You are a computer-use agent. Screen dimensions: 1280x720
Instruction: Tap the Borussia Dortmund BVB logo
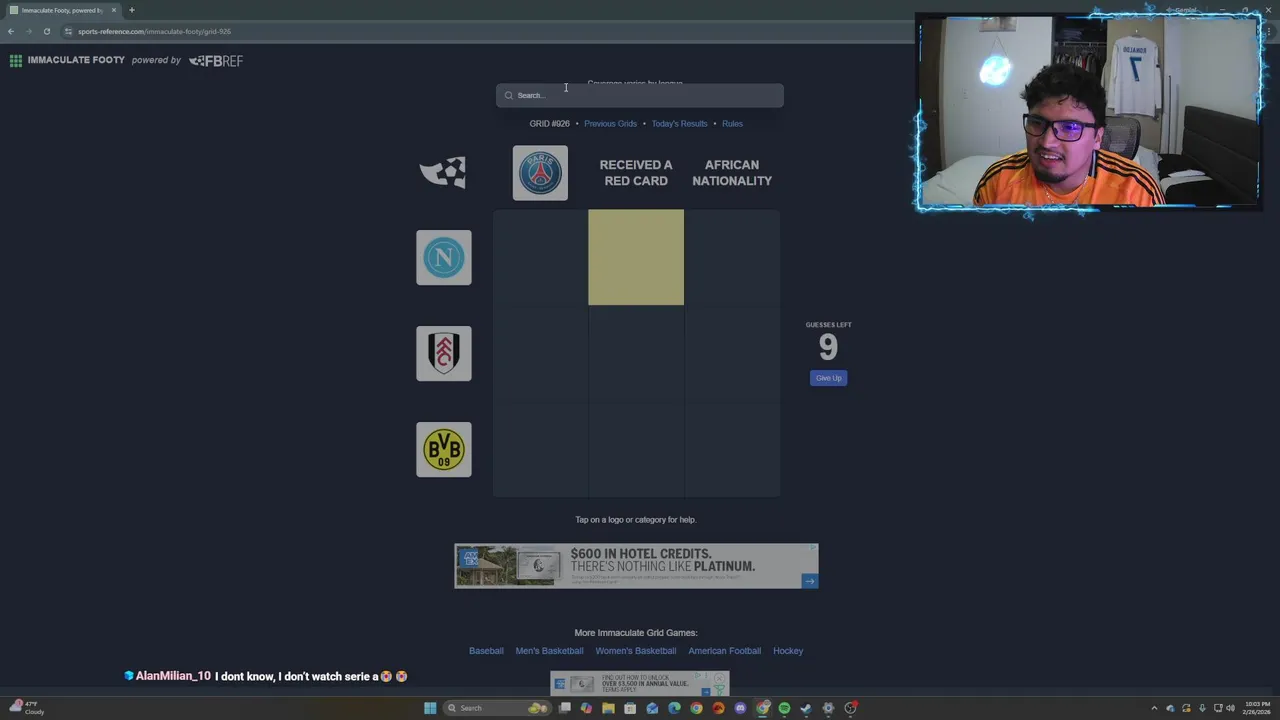[444, 450]
